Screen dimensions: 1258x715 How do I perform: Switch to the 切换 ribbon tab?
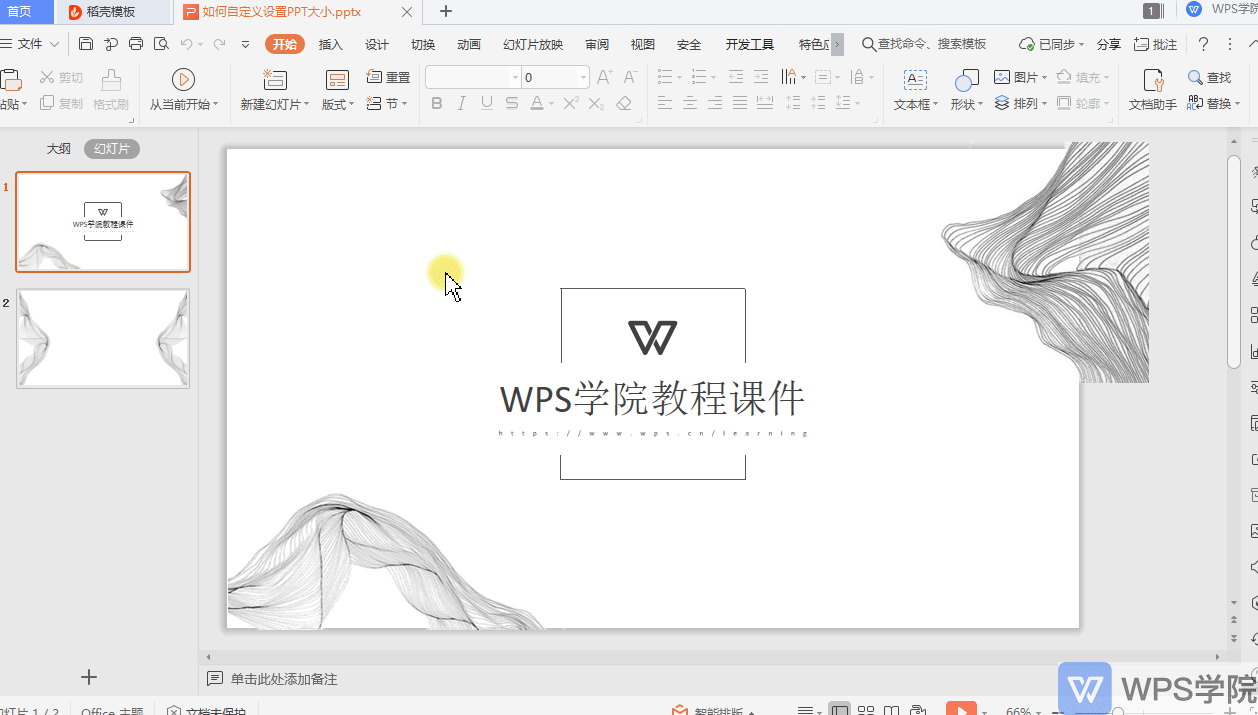coord(423,44)
